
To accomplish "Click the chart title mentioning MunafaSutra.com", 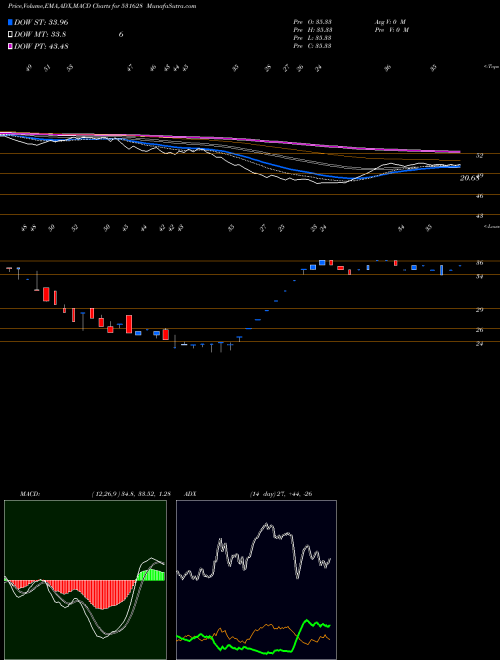I will [x=102, y=7].
